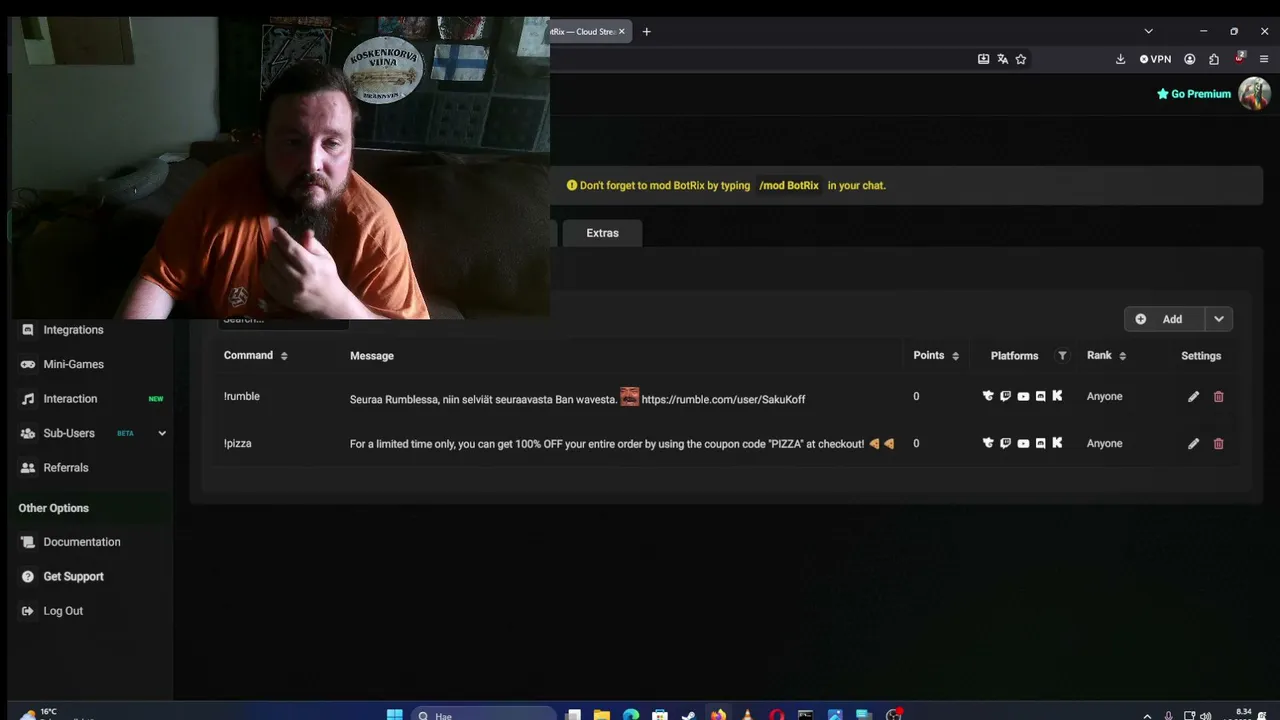This screenshot has width=1280, height=720.
Task: Click the Anyone rank in the !pizza row
Action: point(1105,444)
